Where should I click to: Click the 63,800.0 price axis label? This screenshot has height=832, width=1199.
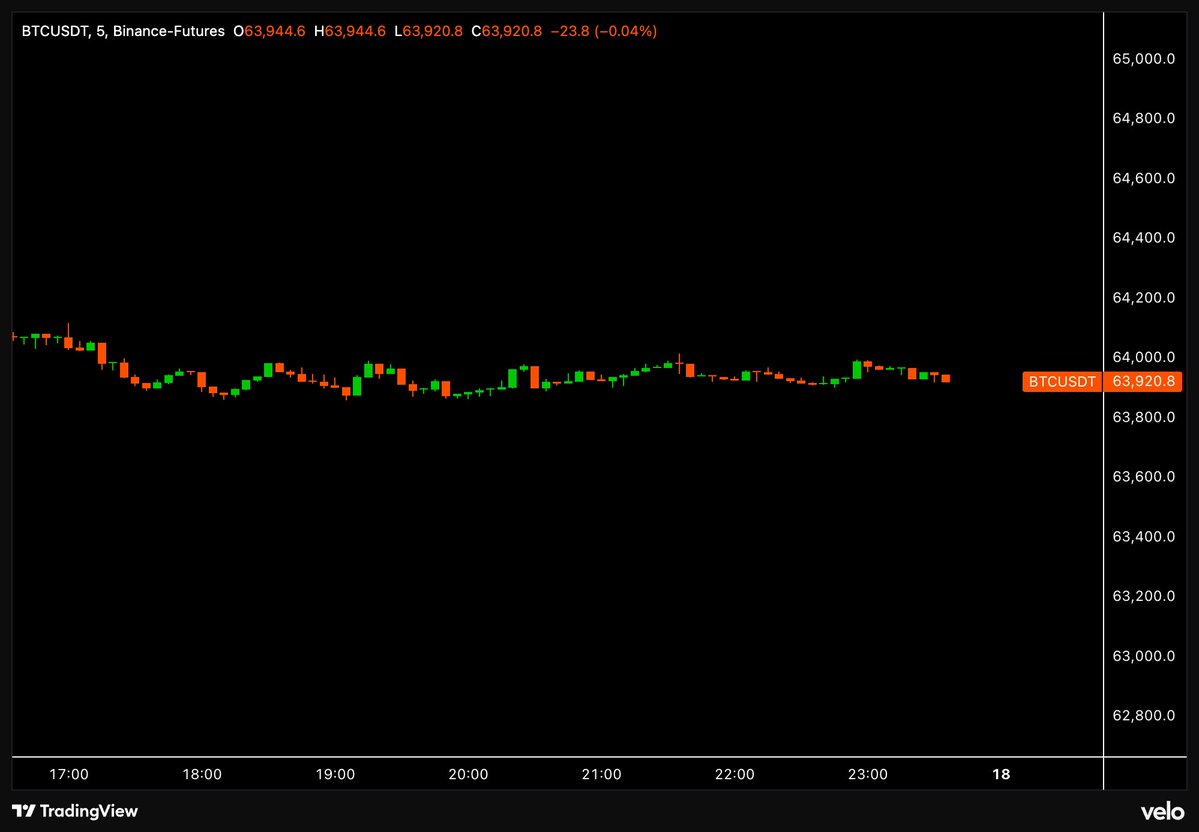coord(1143,417)
